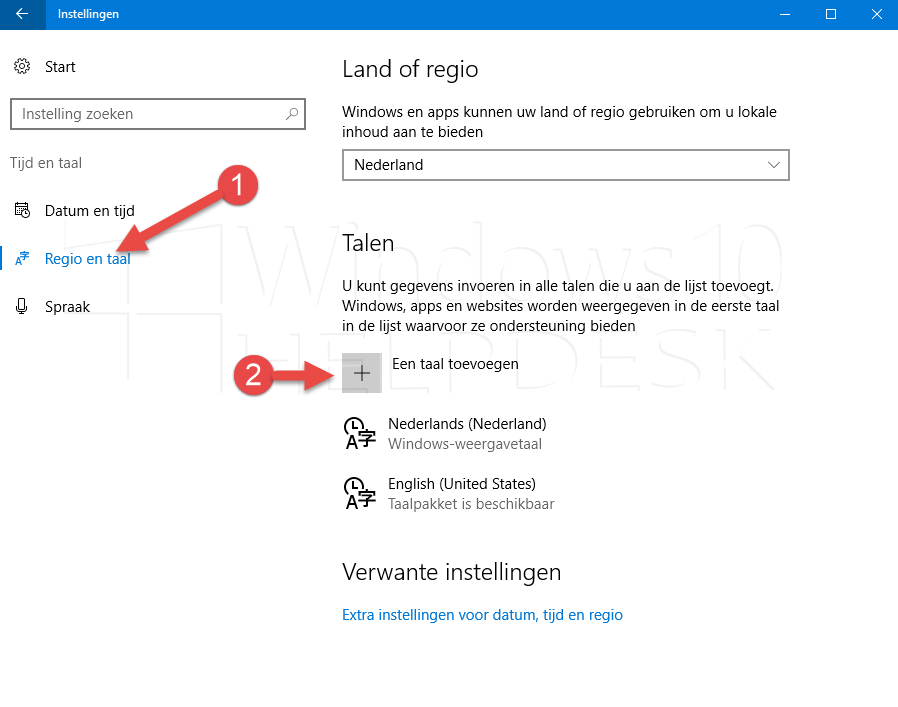Expand the country list chevron arrow
The height and width of the screenshot is (707, 898).
774,165
